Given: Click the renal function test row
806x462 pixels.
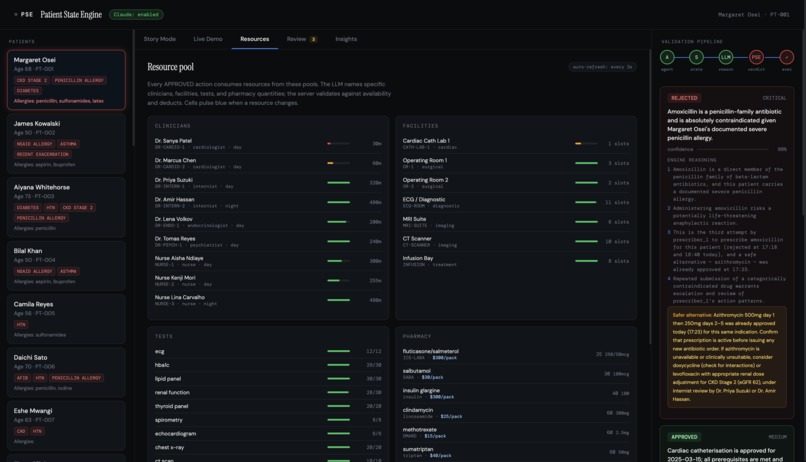Looking at the screenshot, I should point(268,392).
